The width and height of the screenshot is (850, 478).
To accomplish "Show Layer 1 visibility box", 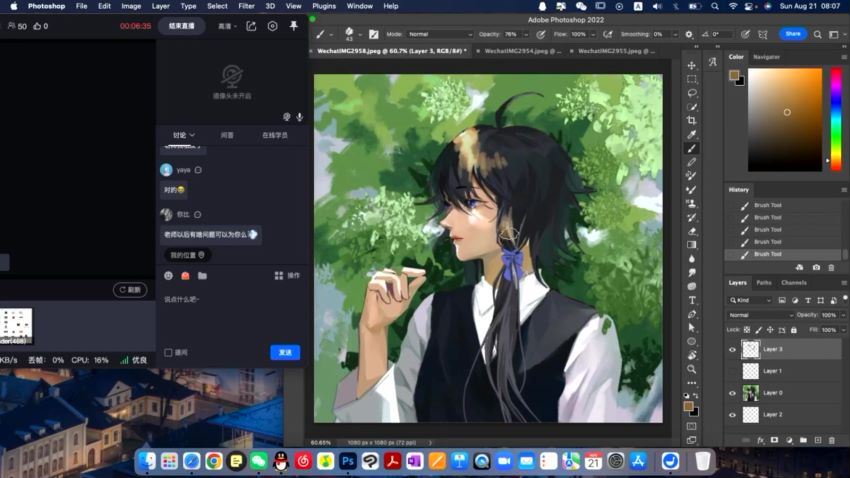I will (732, 371).
